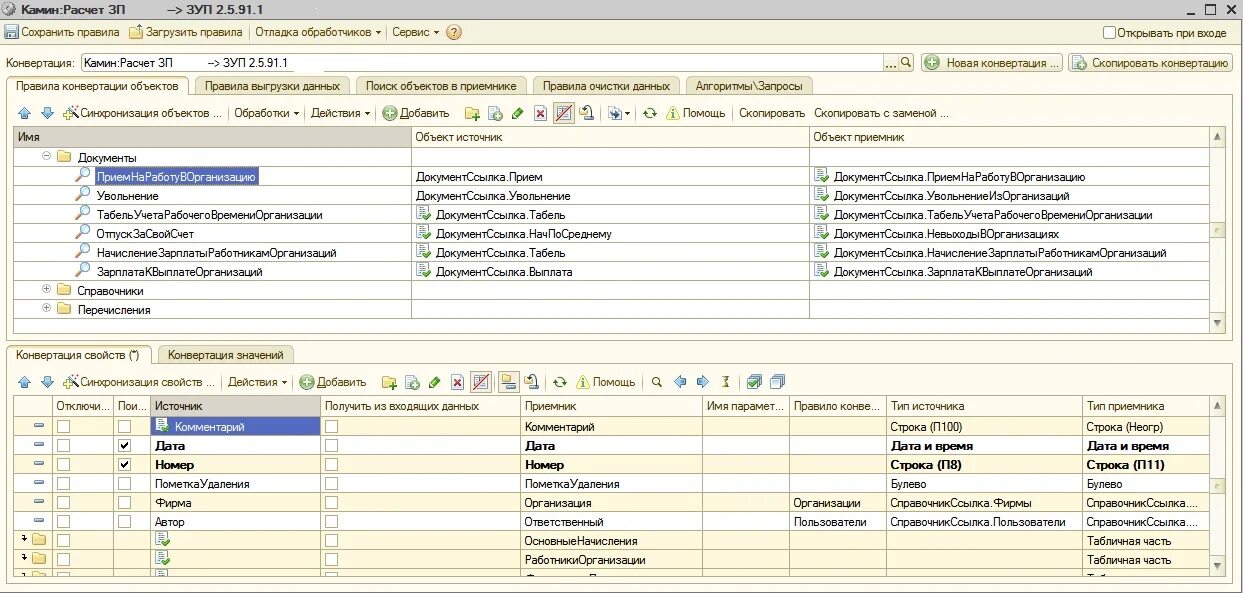Image resolution: width=1243 pixels, height=593 pixels.
Task: Collapse the Документы tree group
Action: tap(47, 157)
